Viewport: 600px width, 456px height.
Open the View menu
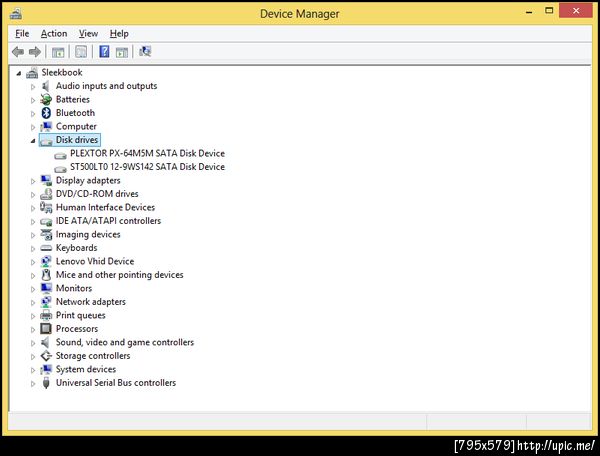(x=88, y=34)
